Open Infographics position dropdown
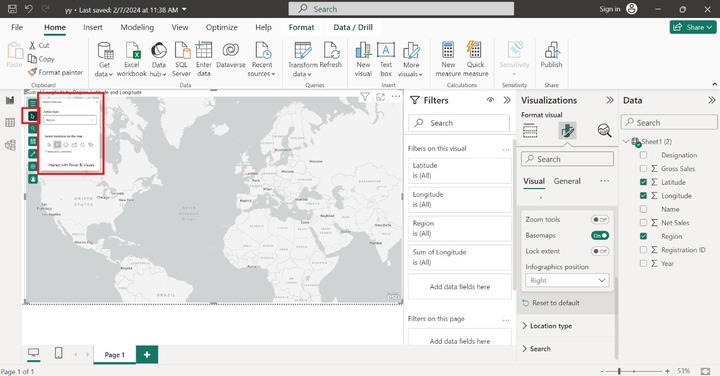The width and height of the screenshot is (720, 376). point(567,280)
